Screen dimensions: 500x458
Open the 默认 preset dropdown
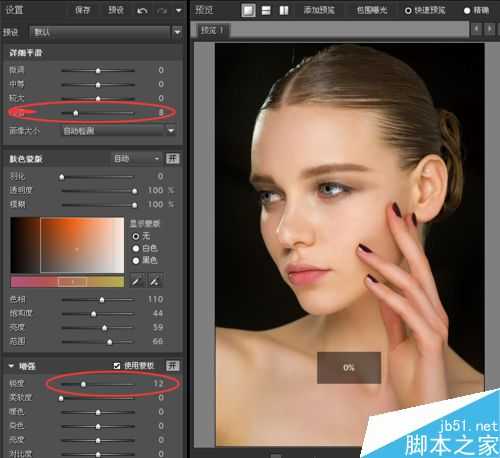177,32
